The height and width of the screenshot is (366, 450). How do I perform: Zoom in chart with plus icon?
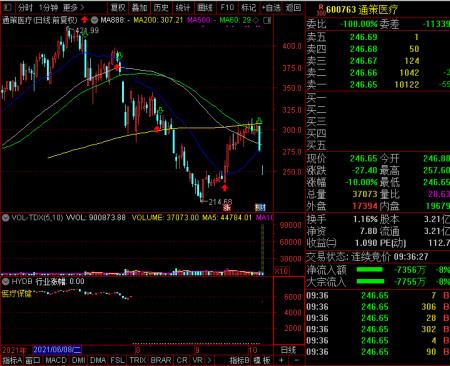click(x=281, y=360)
